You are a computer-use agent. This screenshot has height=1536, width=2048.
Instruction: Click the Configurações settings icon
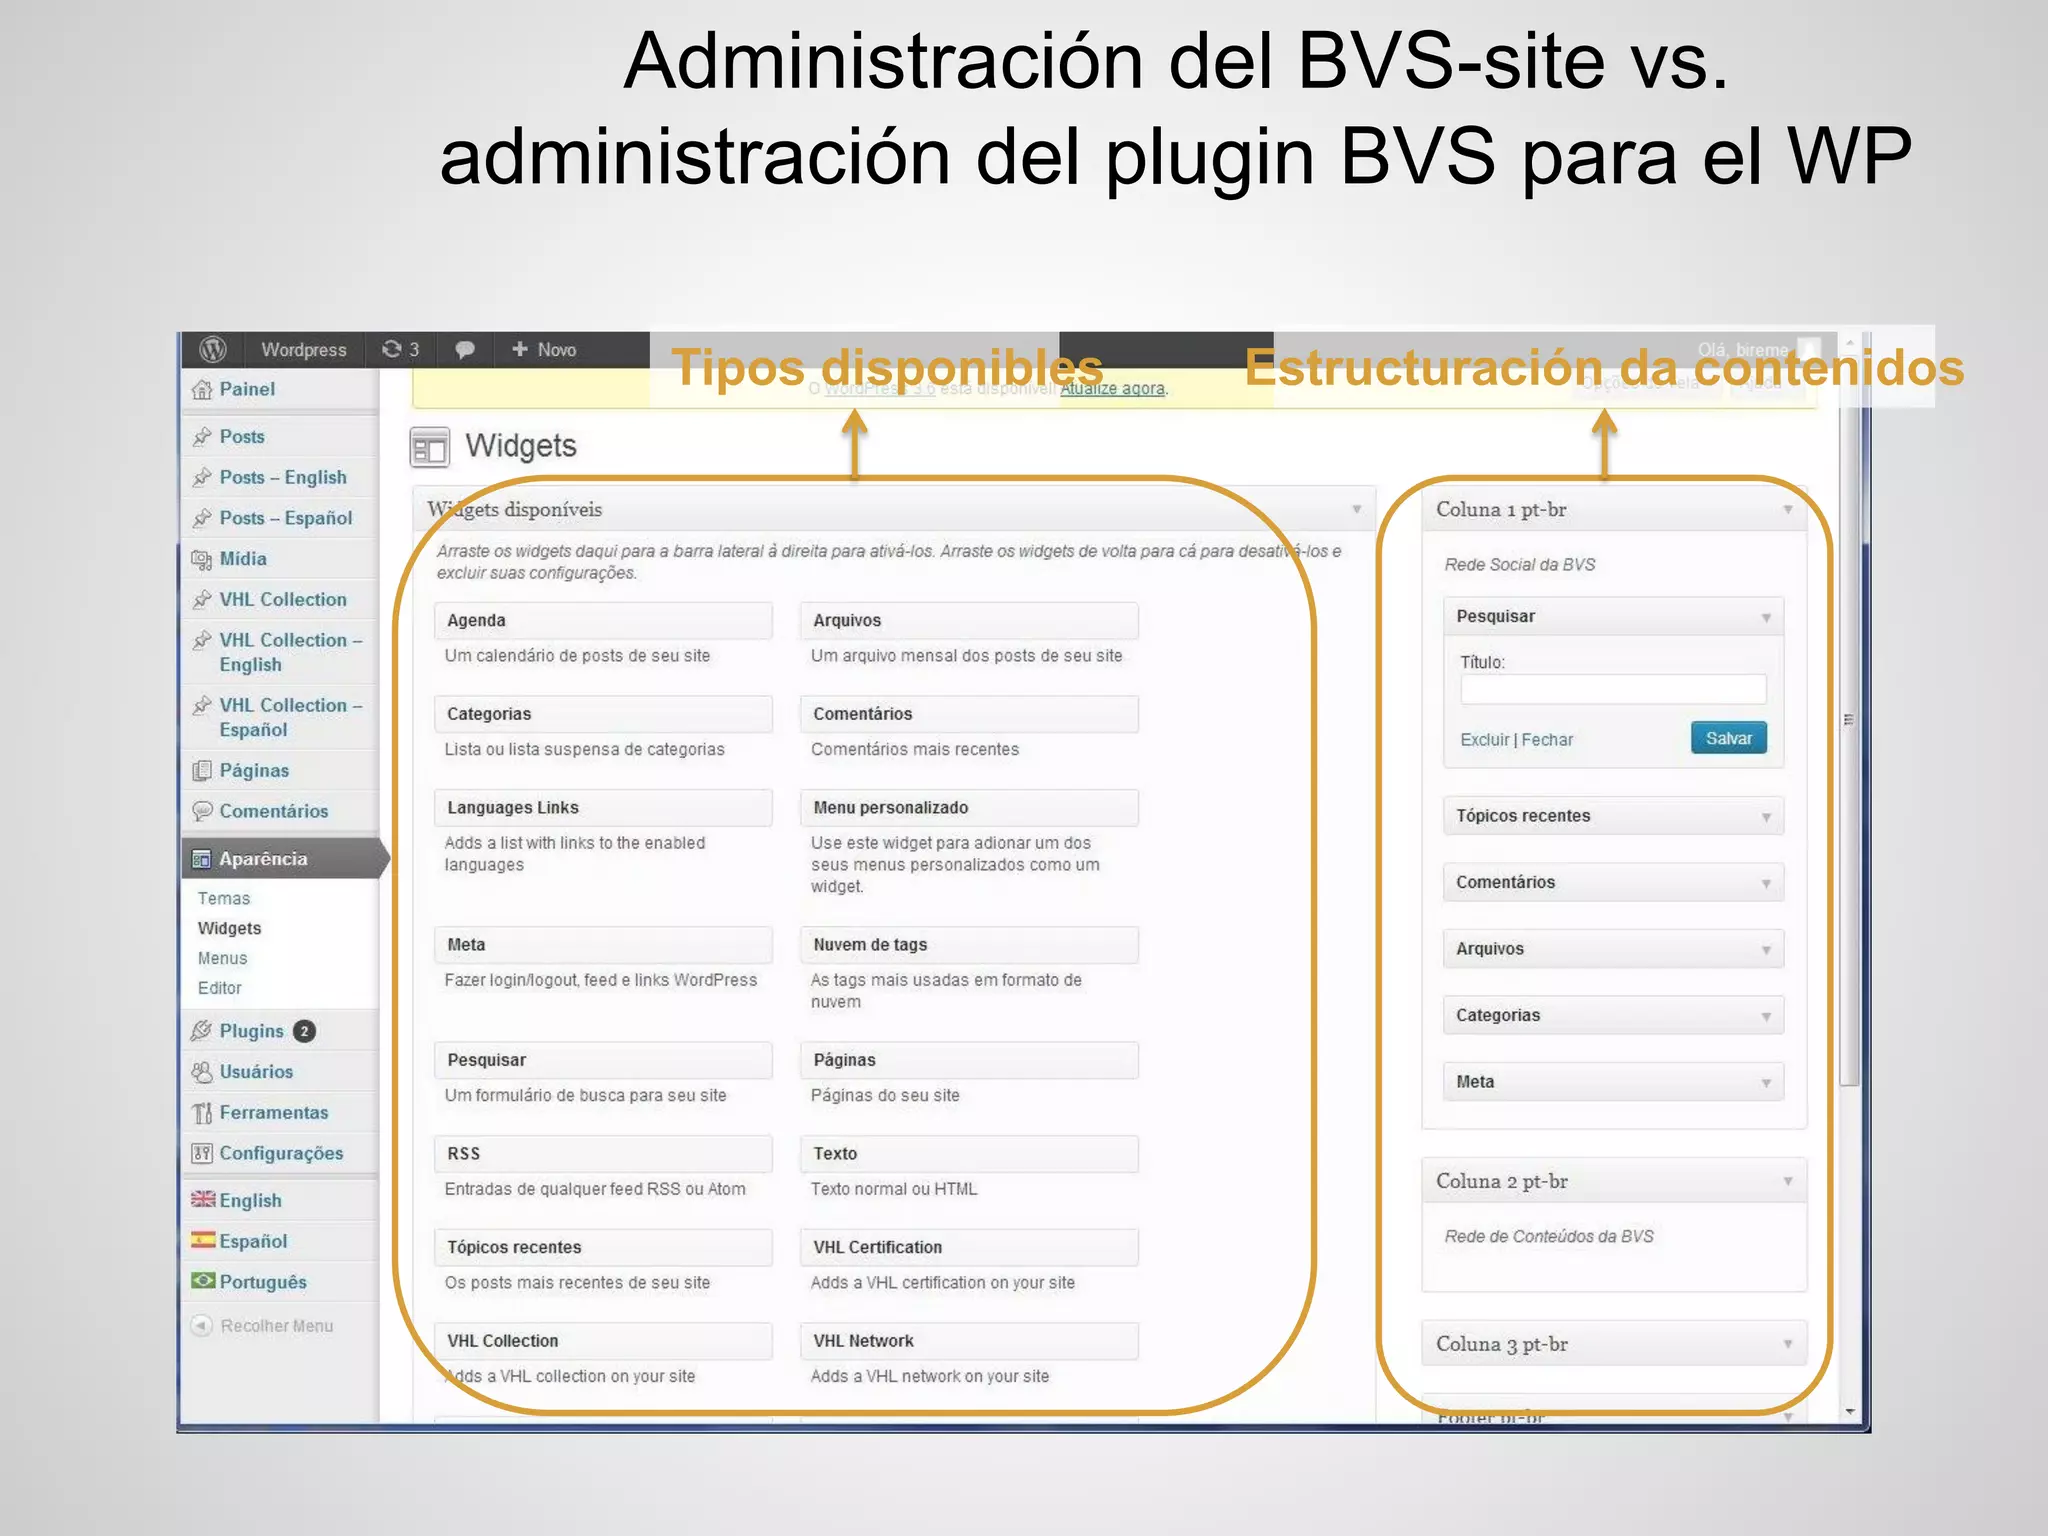tap(202, 1153)
